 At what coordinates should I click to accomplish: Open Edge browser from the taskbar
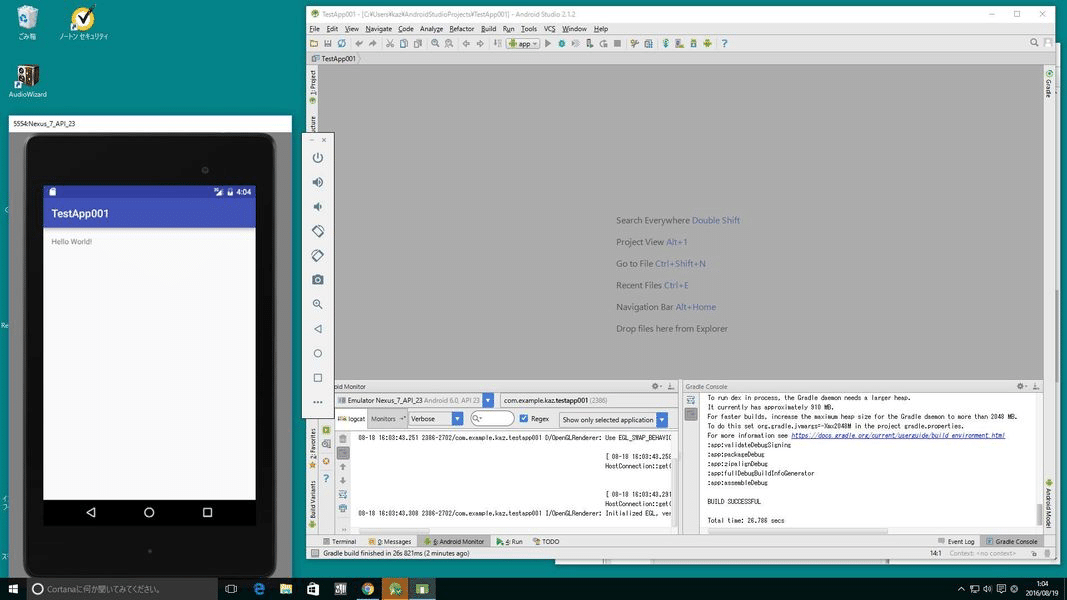click(259, 589)
